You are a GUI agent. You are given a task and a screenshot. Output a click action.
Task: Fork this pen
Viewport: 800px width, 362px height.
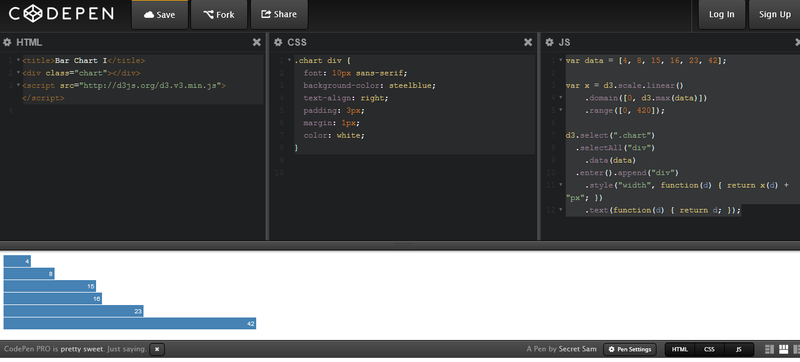(x=219, y=15)
